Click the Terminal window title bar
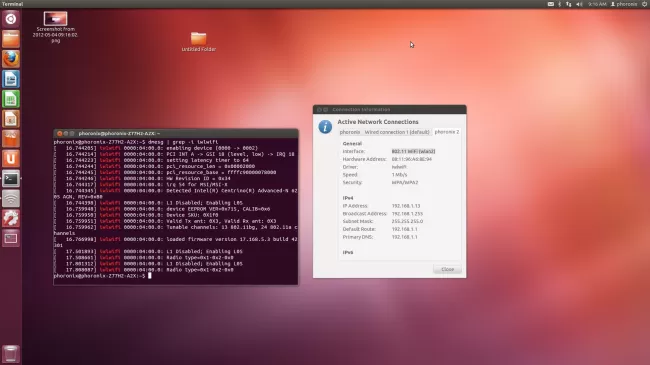650x365 pixels. coord(176,134)
